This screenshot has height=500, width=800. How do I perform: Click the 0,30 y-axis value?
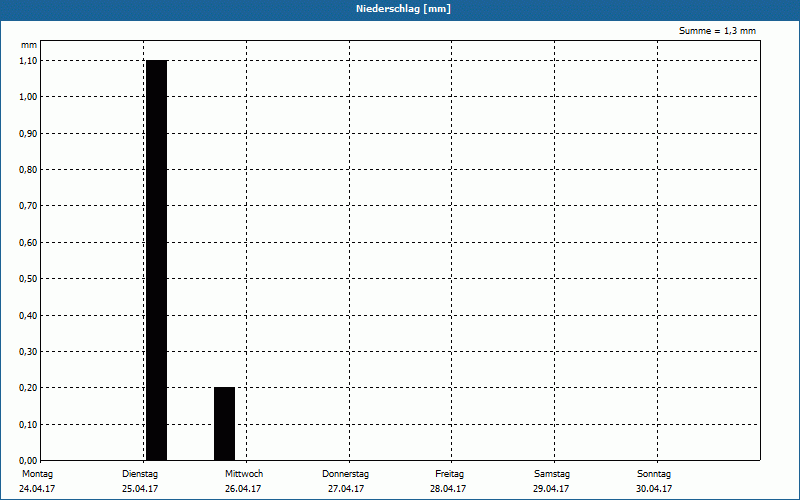(28, 352)
